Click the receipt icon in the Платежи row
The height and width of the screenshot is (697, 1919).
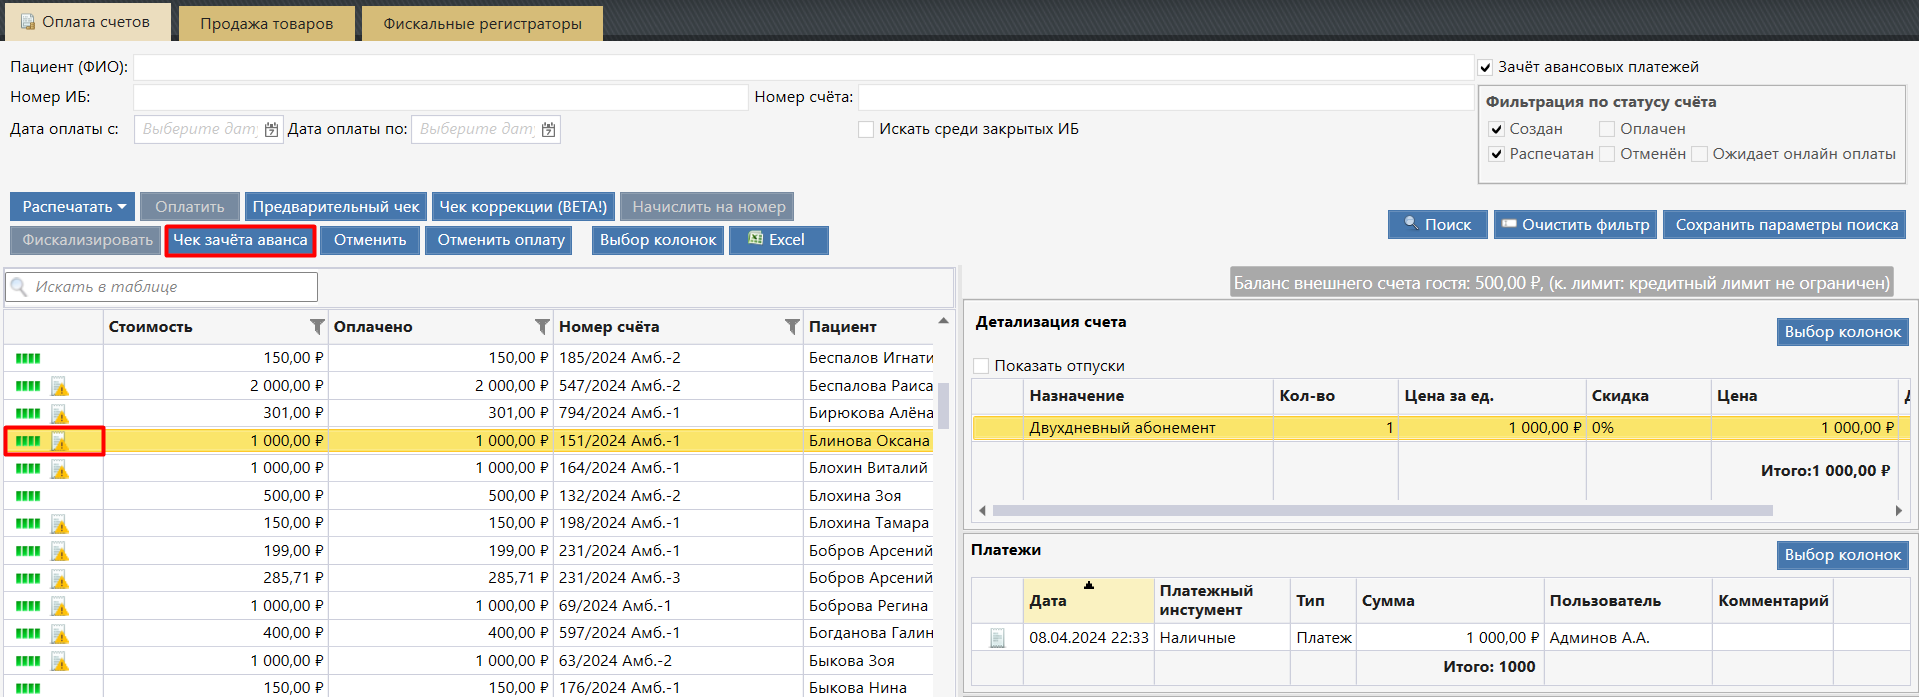click(997, 638)
